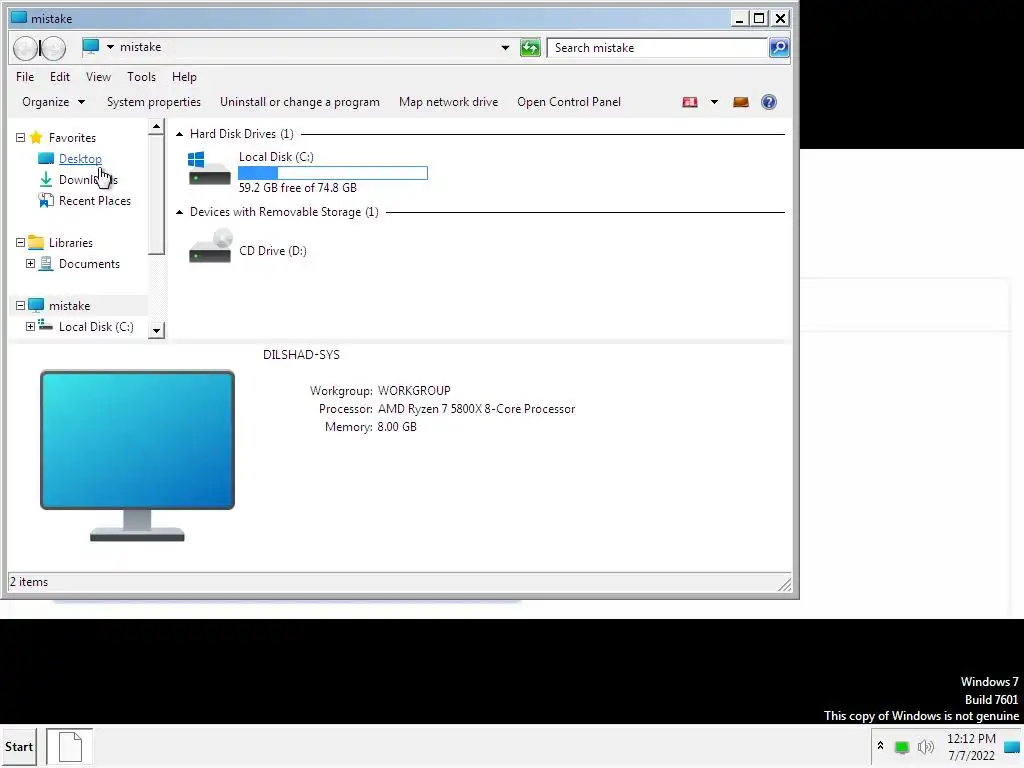Screen dimensions: 1024x768
Task: Collapse the mistake computer node
Action: (20, 305)
